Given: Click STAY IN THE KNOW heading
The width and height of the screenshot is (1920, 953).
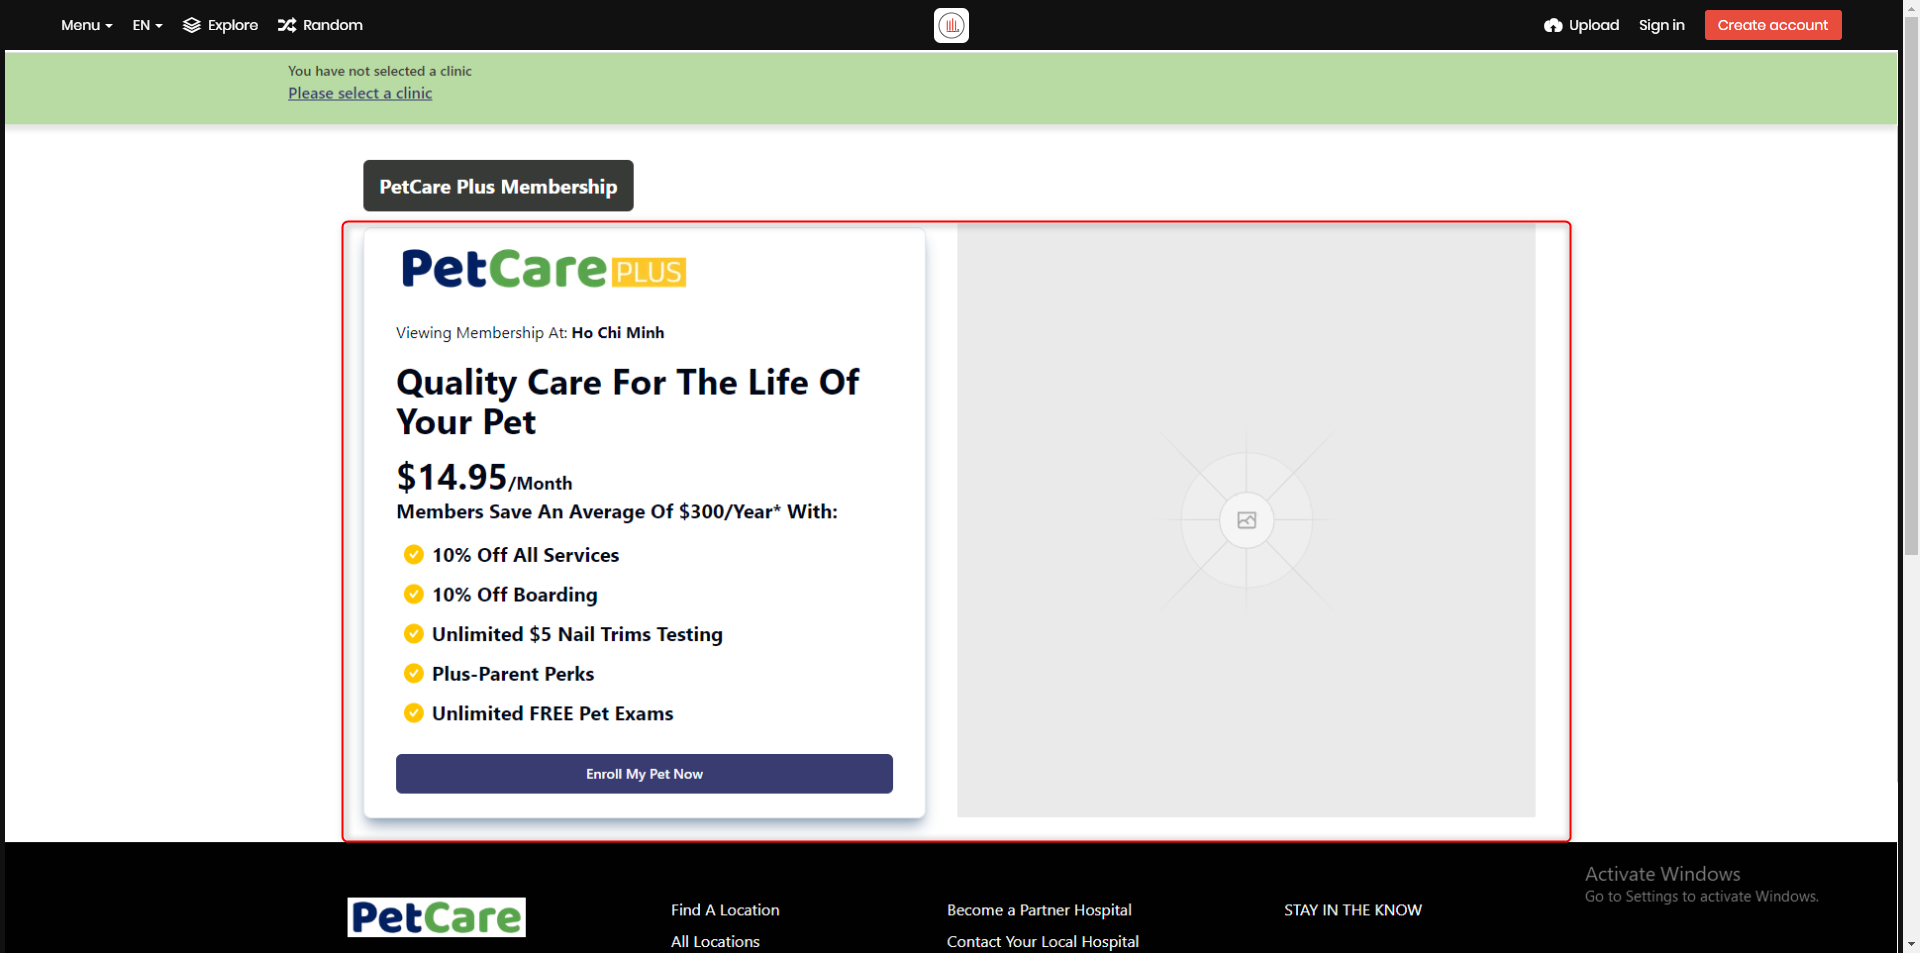Looking at the screenshot, I should coord(1353,910).
